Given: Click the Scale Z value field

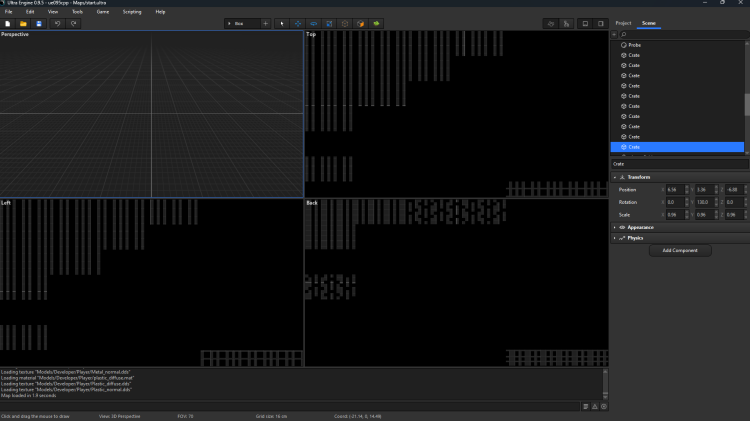Looking at the screenshot, I should coord(734,215).
